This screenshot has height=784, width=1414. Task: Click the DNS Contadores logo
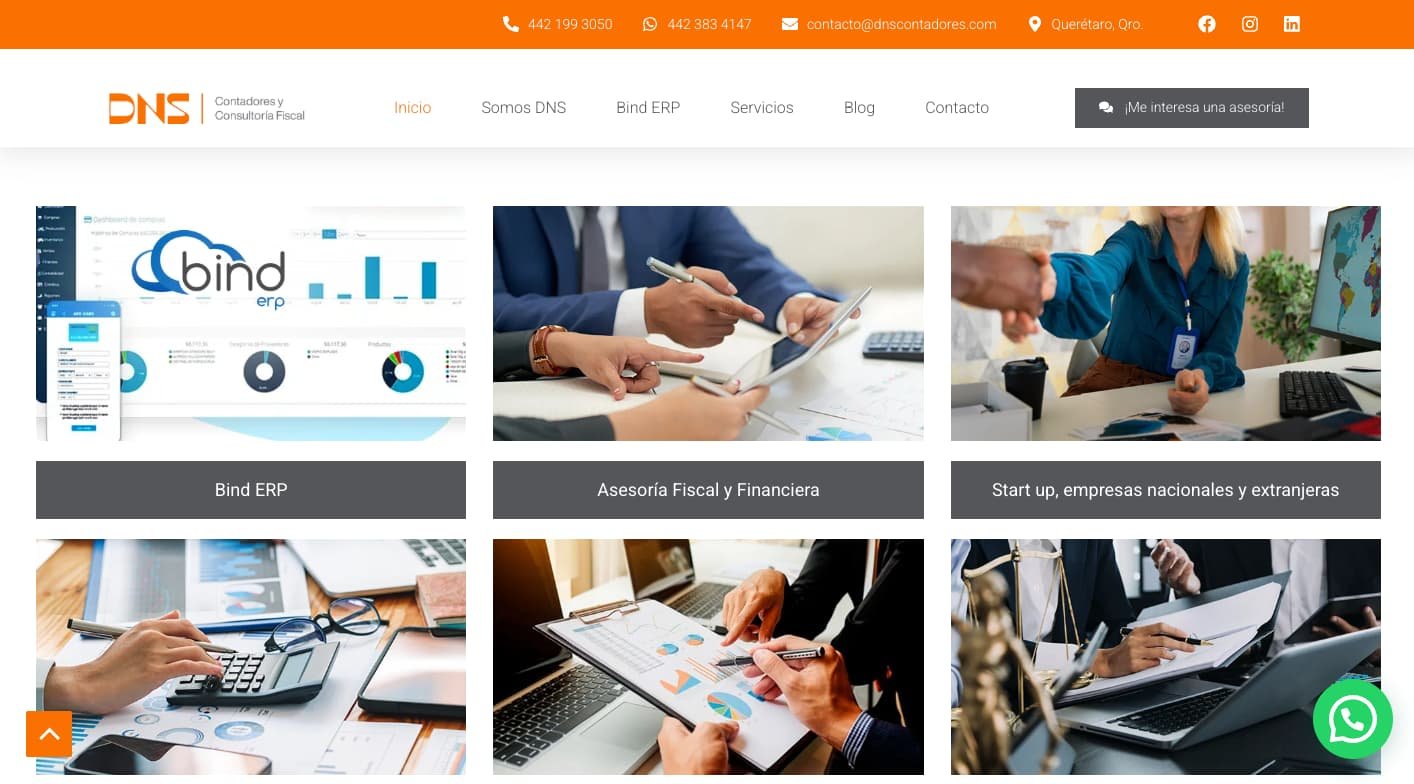pos(207,108)
